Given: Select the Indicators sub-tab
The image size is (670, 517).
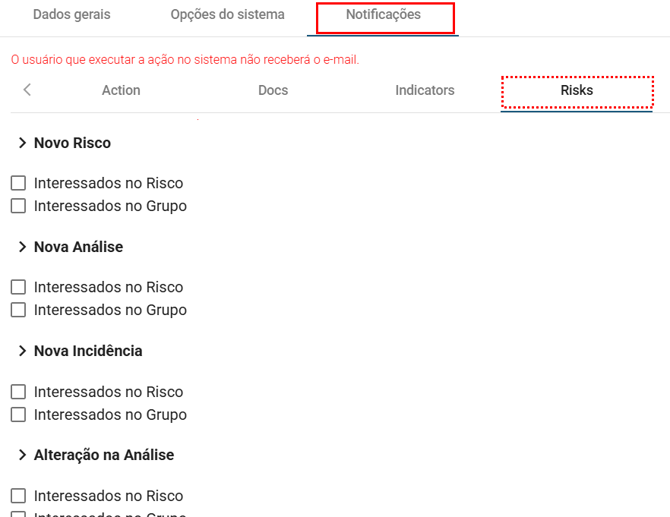Looking at the screenshot, I should (424, 90).
